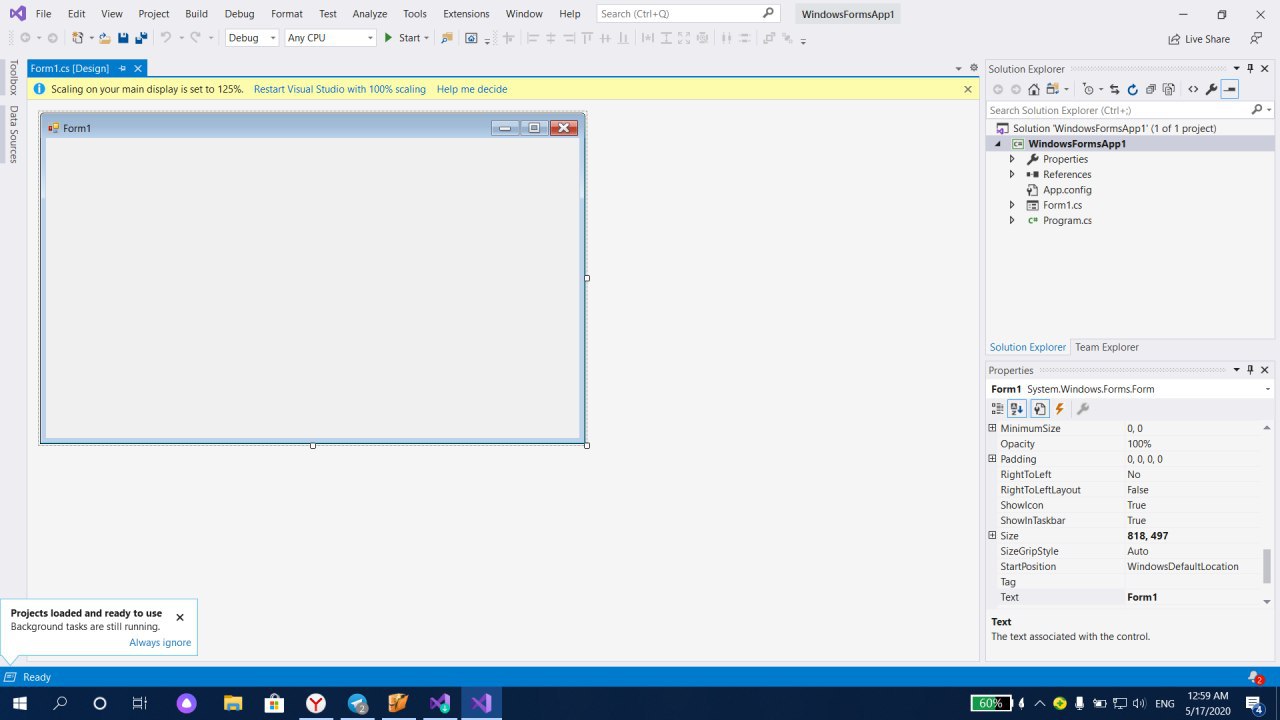Click Sync with Active Document icon
The height and width of the screenshot is (720, 1280).
[x=1114, y=89]
